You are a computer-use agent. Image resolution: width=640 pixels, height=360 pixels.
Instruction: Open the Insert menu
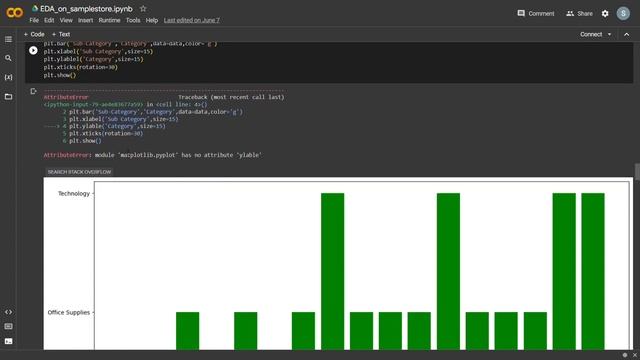(85, 20)
